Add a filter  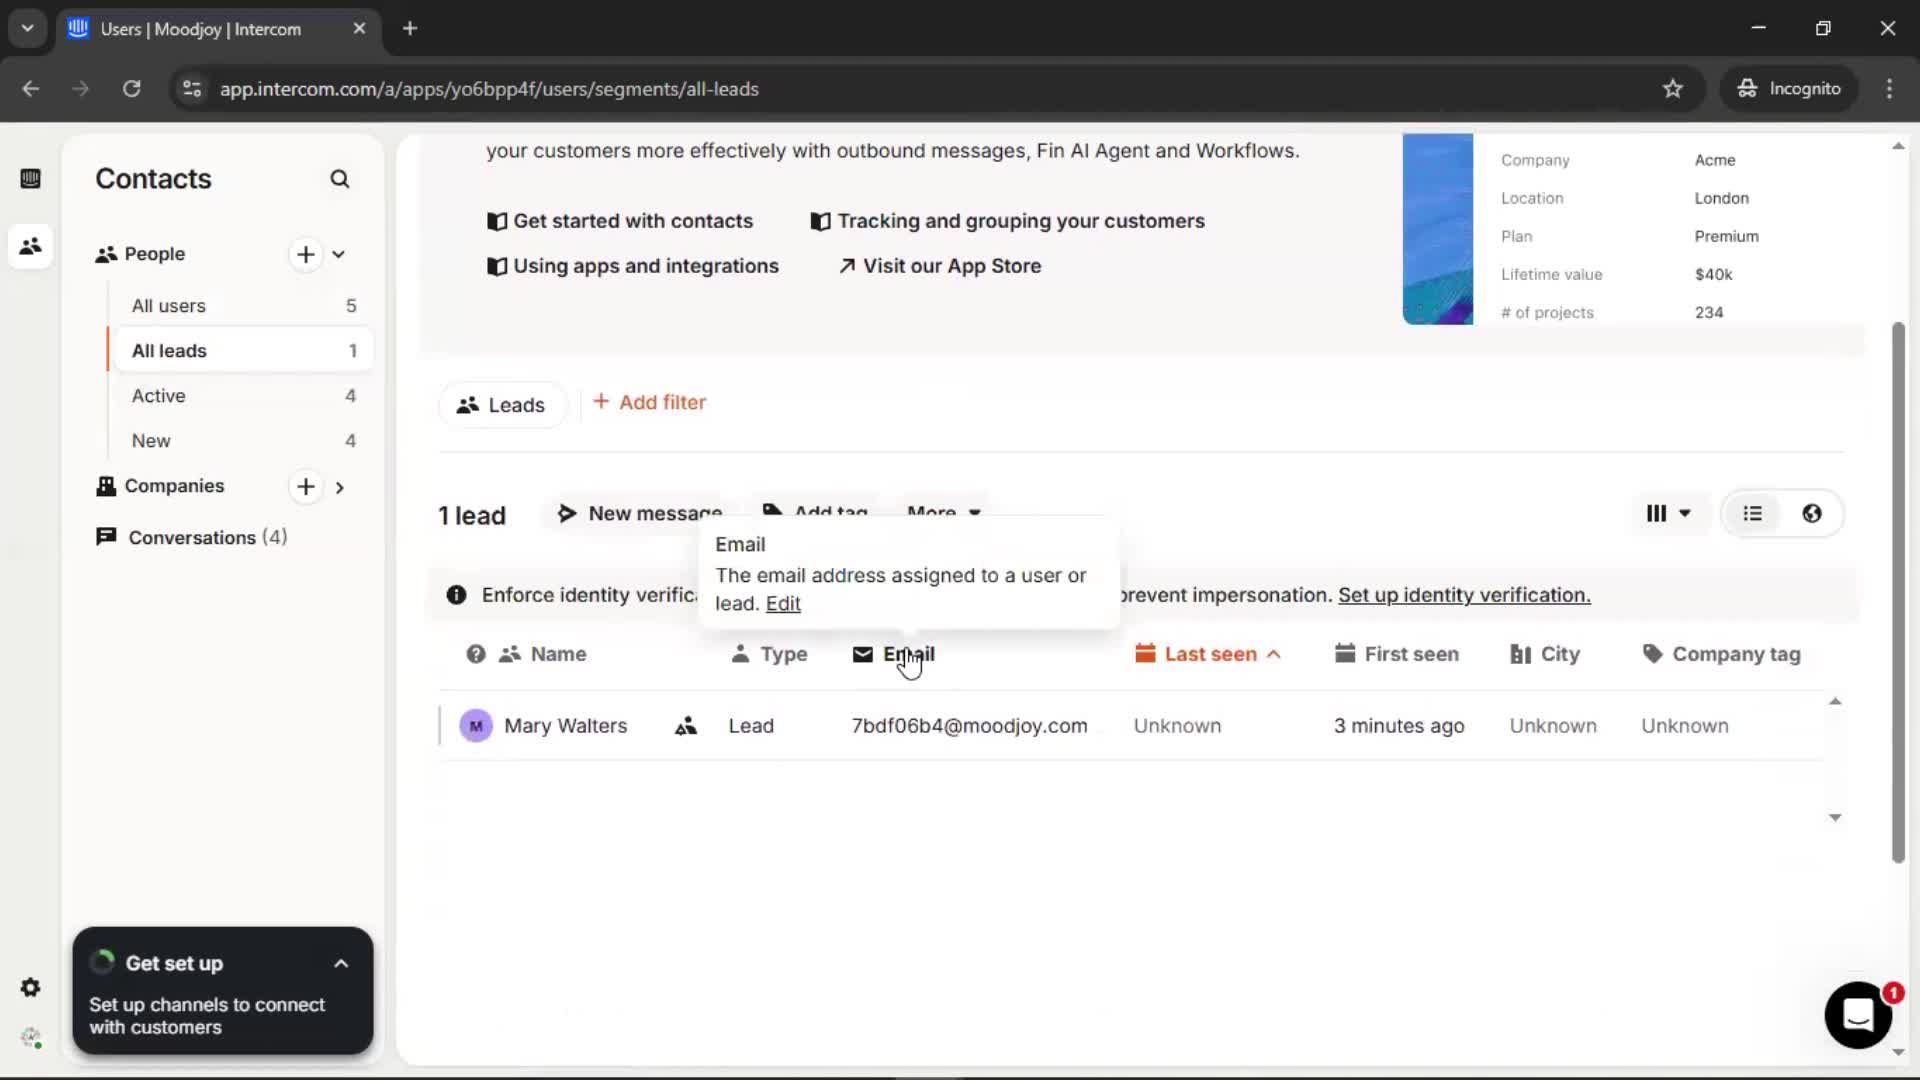[650, 402]
